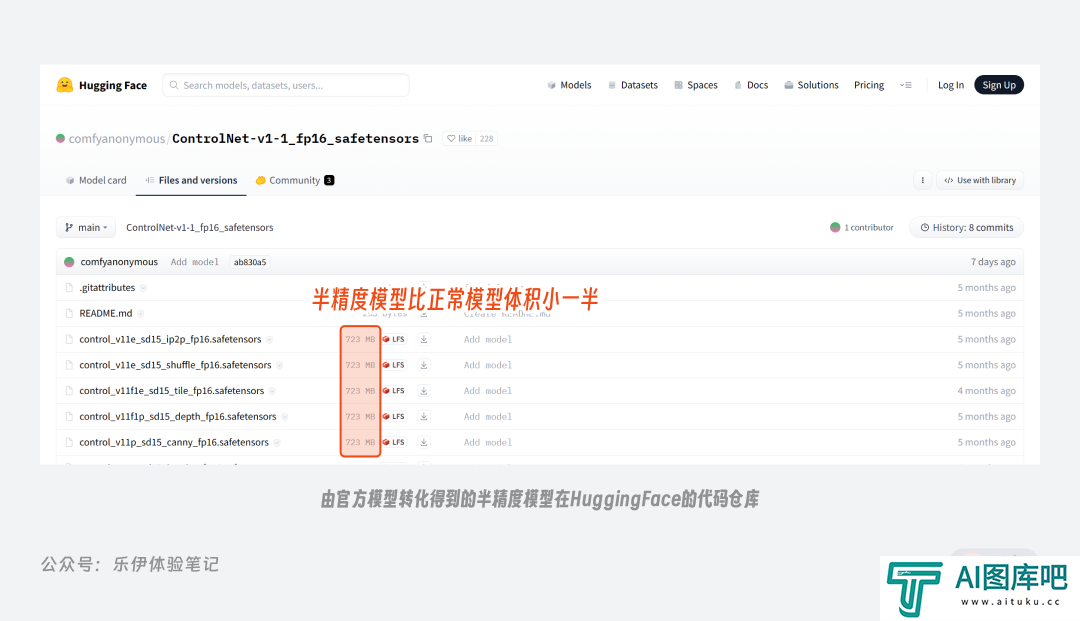Click the file icon beside .gitattributes
This screenshot has width=1080, height=621.
[69, 288]
